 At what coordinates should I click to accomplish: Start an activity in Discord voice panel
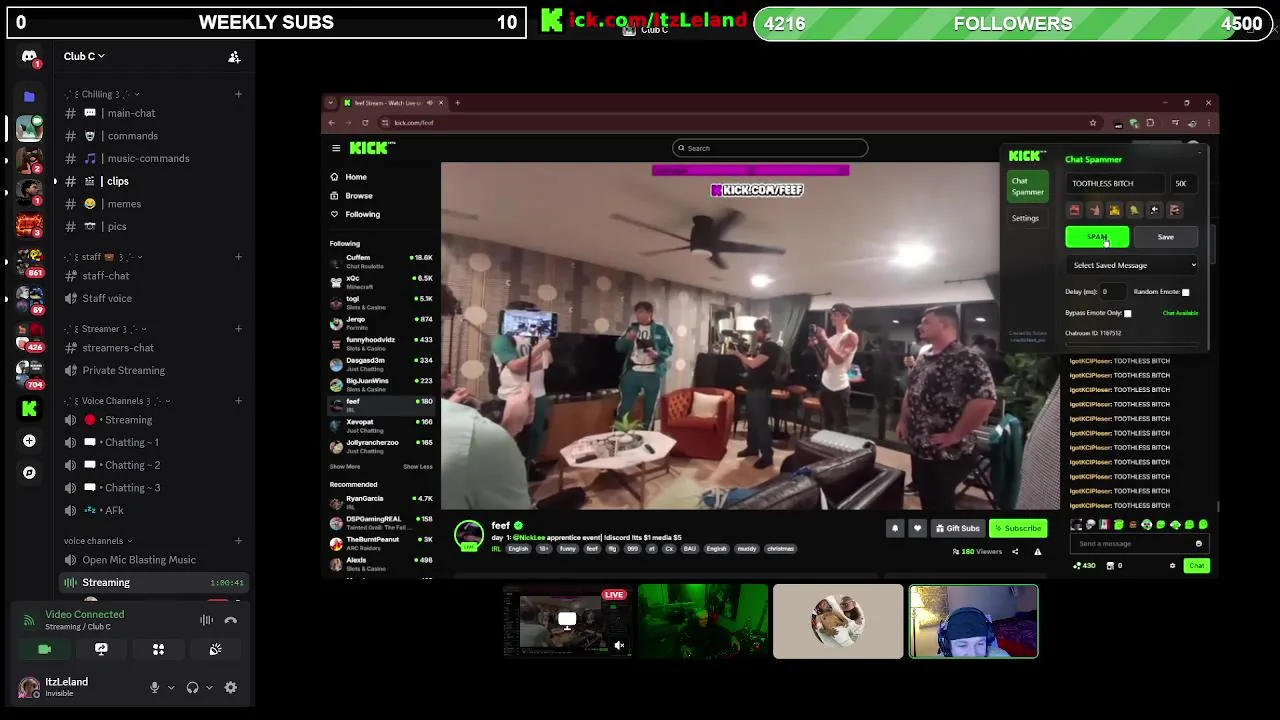pos(158,649)
